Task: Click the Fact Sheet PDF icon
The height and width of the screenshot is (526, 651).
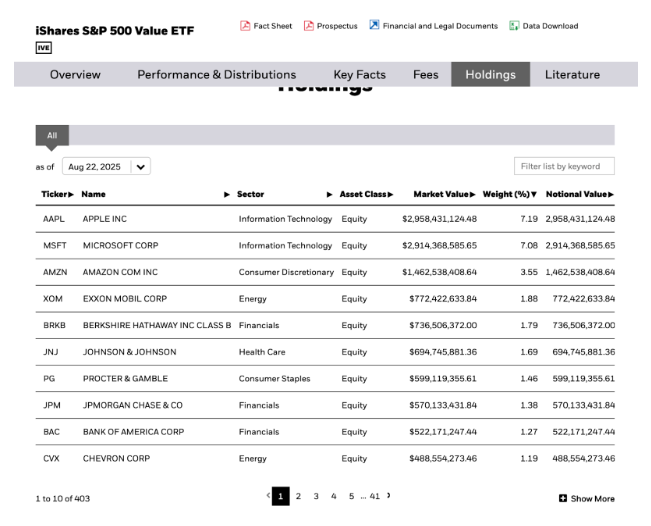Action: point(245,26)
